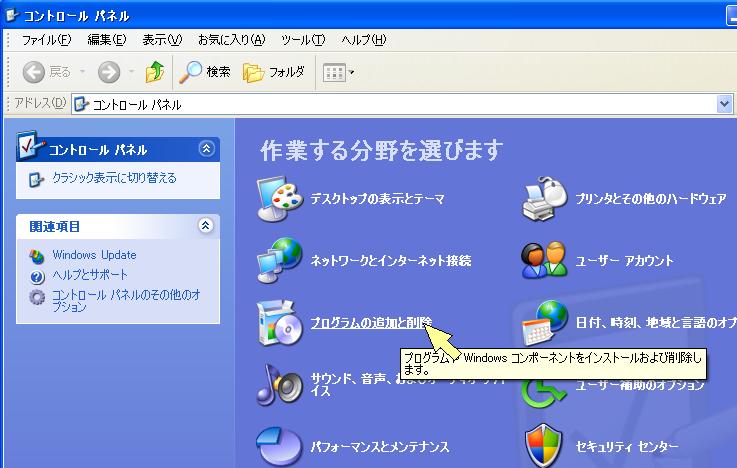The width and height of the screenshot is (737, 468).
Task: Click the User Accounts two people icon
Action: pyautogui.click(x=544, y=260)
